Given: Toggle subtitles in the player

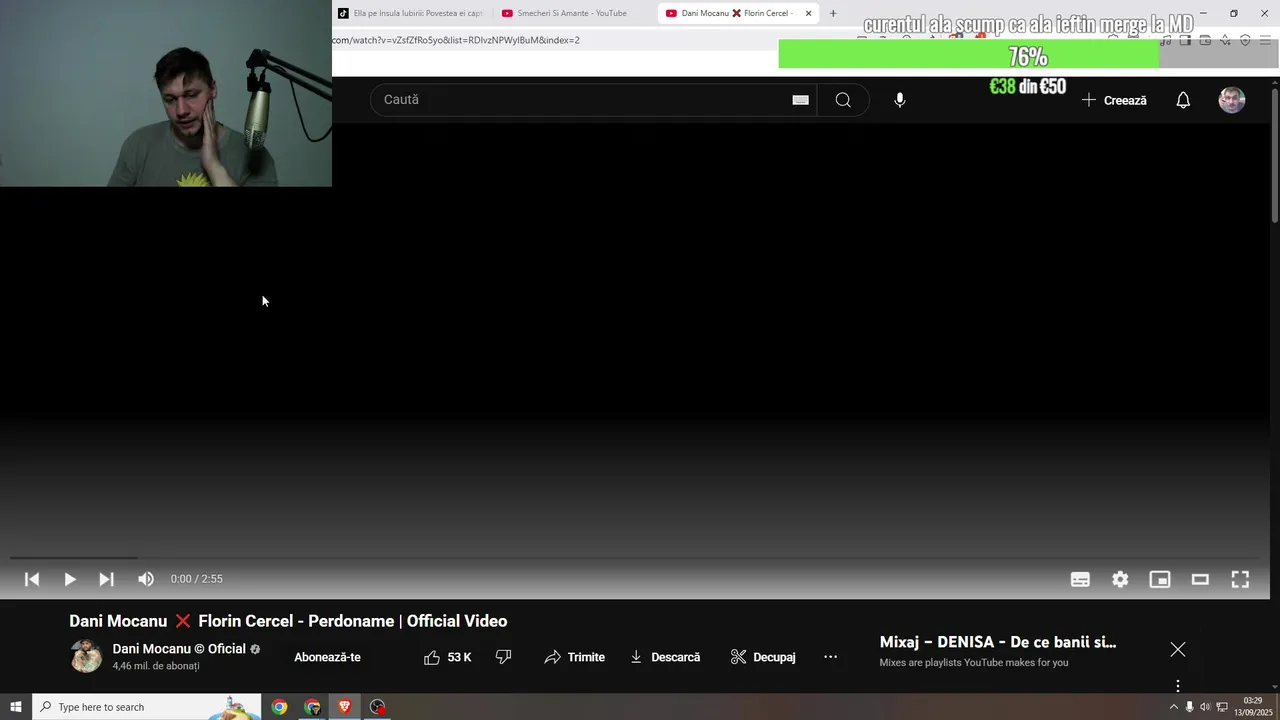Looking at the screenshot, I should pos(1080,579).
